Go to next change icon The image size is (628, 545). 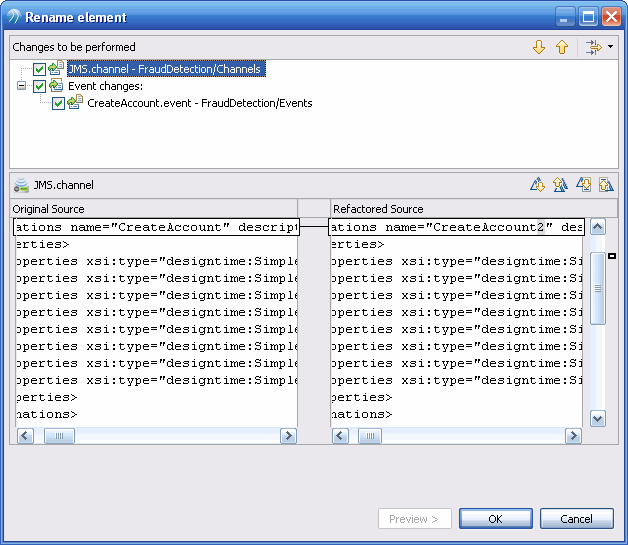[x=584, y=185]
